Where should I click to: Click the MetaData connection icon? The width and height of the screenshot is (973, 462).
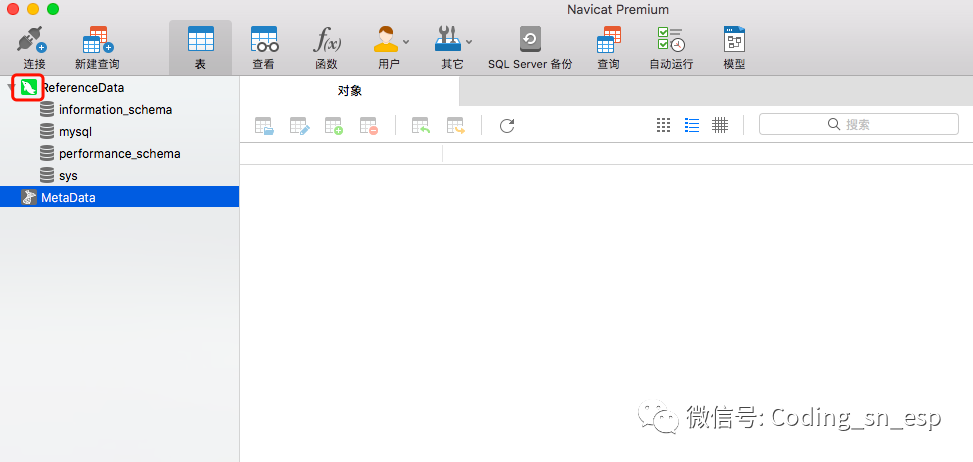pos(29,197)
